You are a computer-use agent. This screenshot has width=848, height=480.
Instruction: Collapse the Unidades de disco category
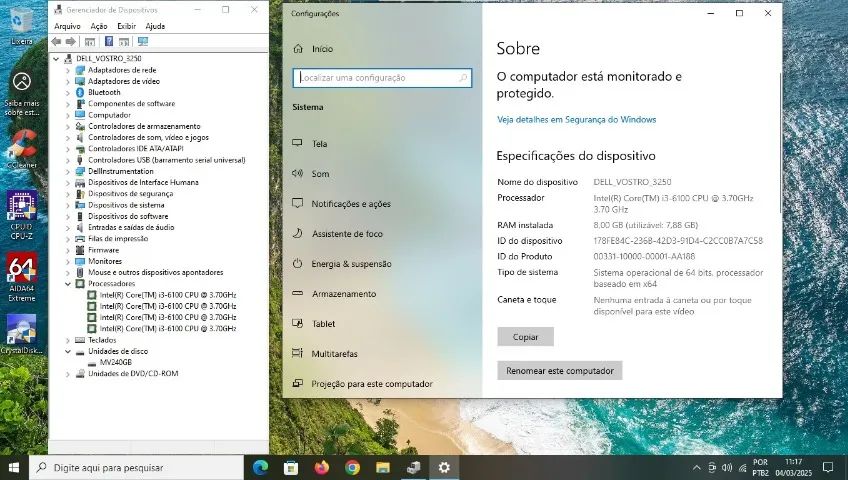click(x=68, y=351)
